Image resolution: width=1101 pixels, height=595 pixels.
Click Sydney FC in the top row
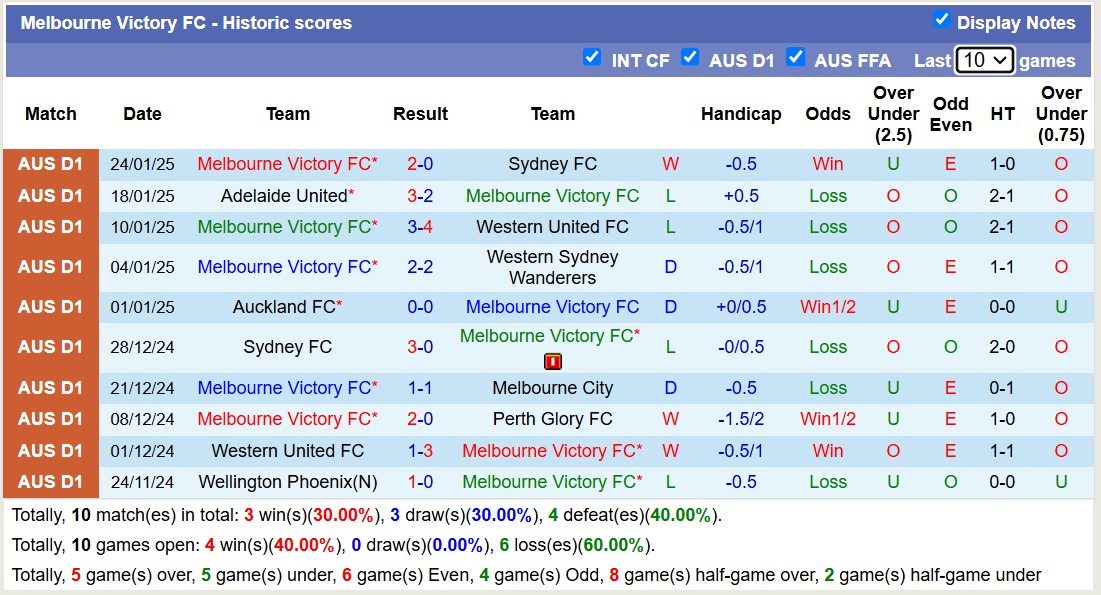(x=553, y=164)
